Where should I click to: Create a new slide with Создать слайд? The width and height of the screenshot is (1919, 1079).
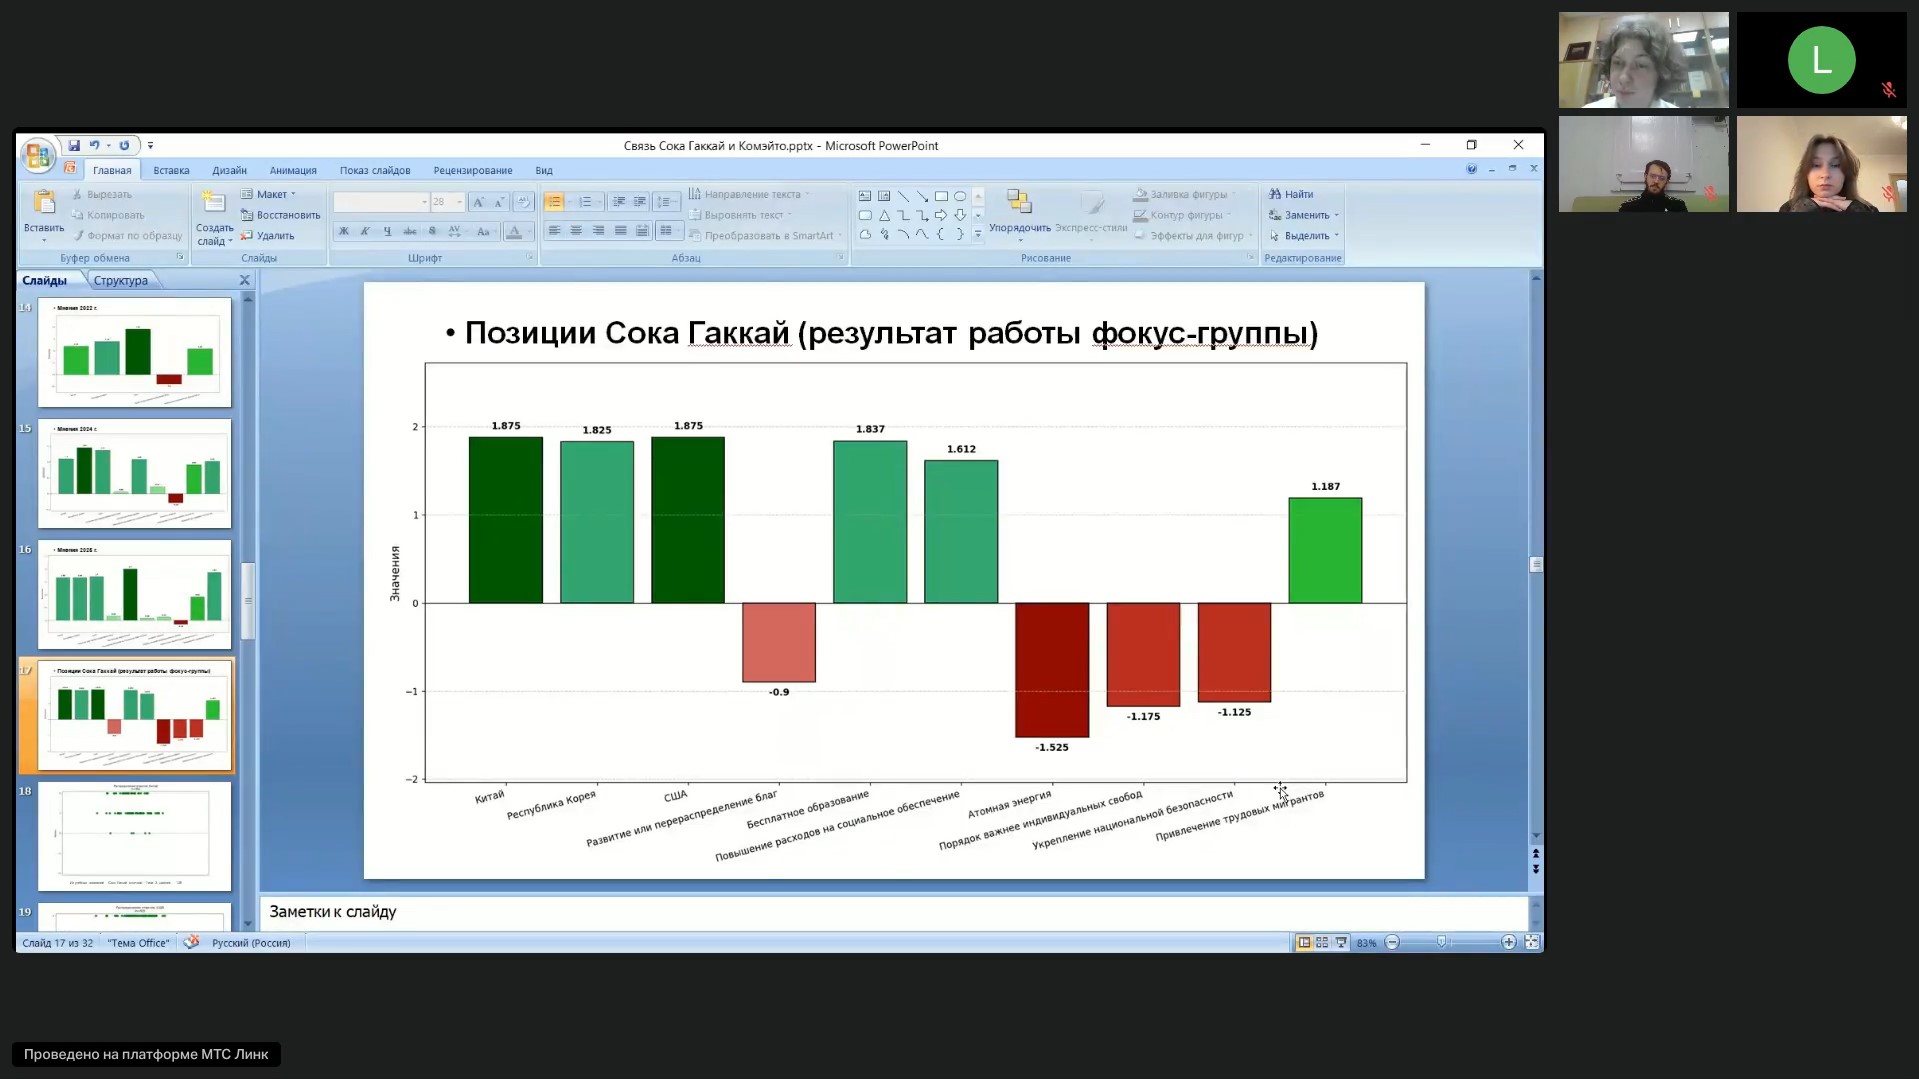pos(215,217)
